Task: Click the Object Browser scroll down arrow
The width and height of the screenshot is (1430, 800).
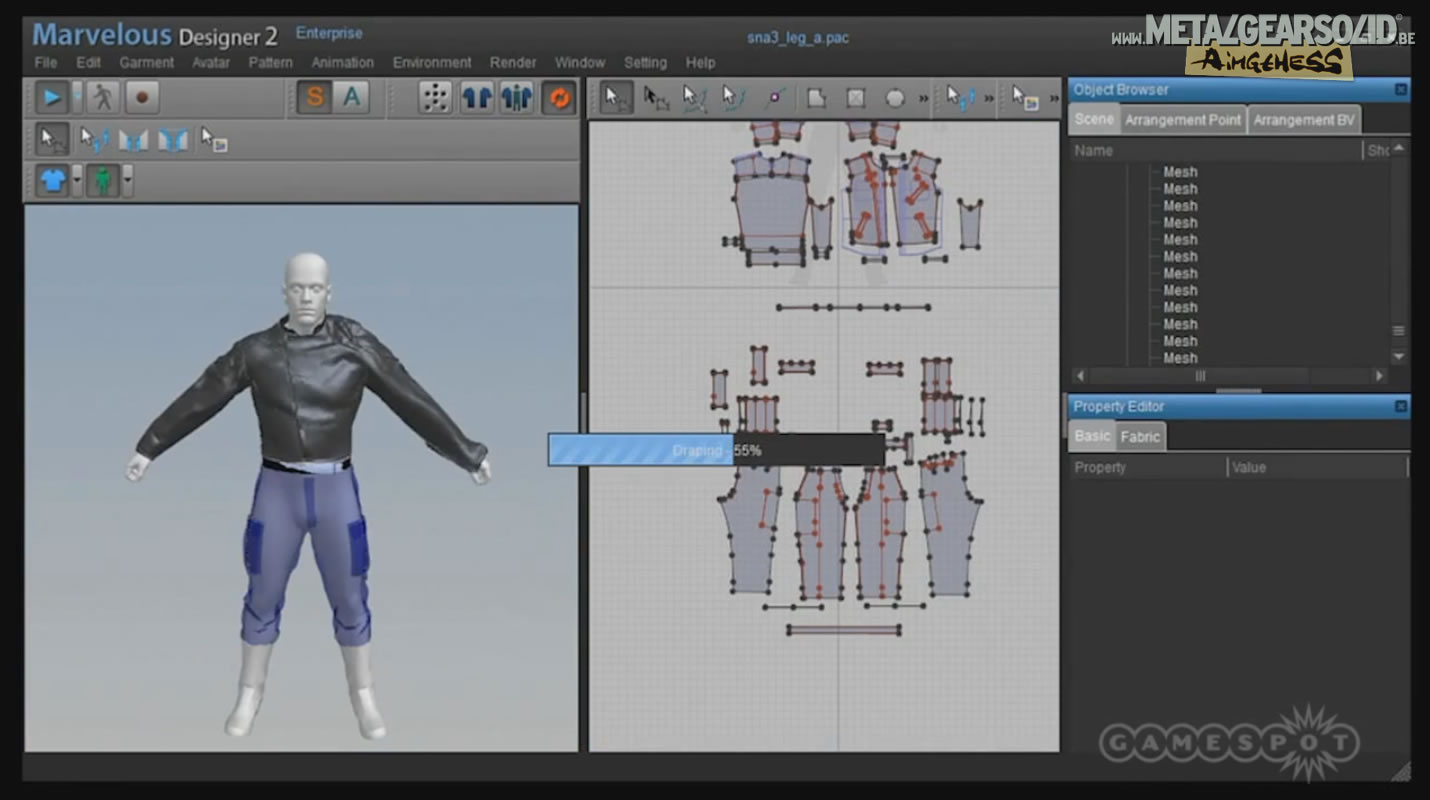Action: click(1399, 356)
